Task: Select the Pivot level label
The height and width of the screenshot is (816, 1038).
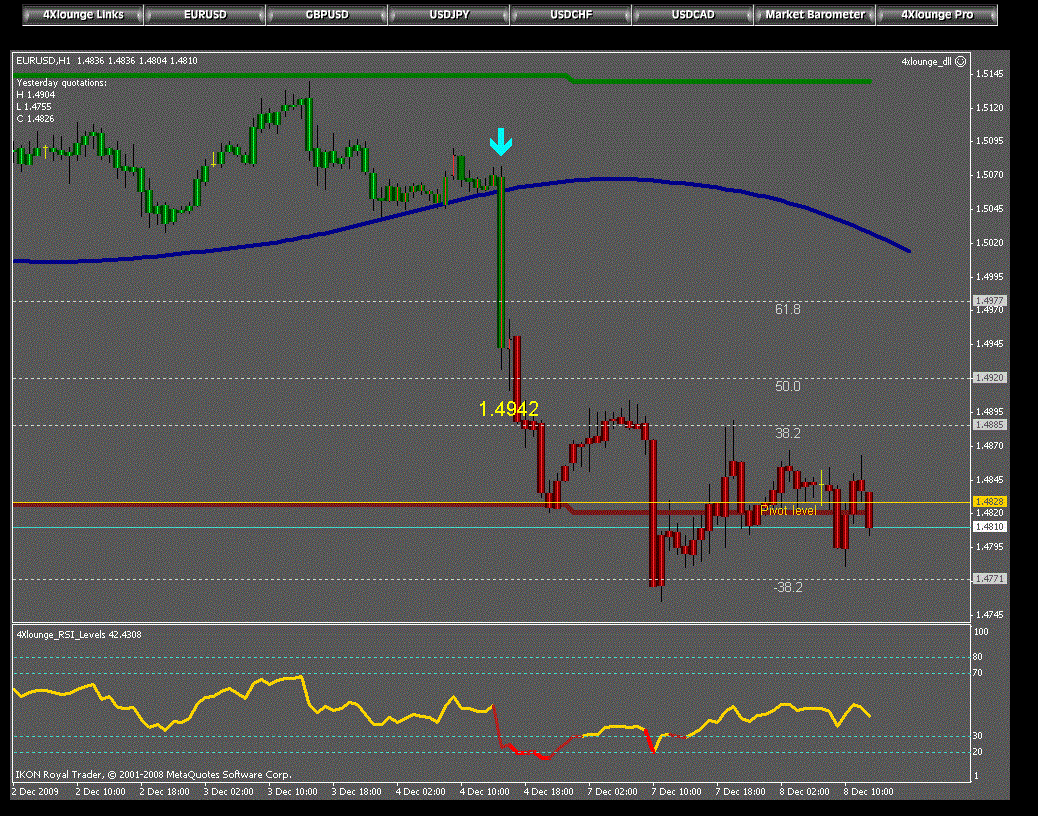Action: [788, 510]
